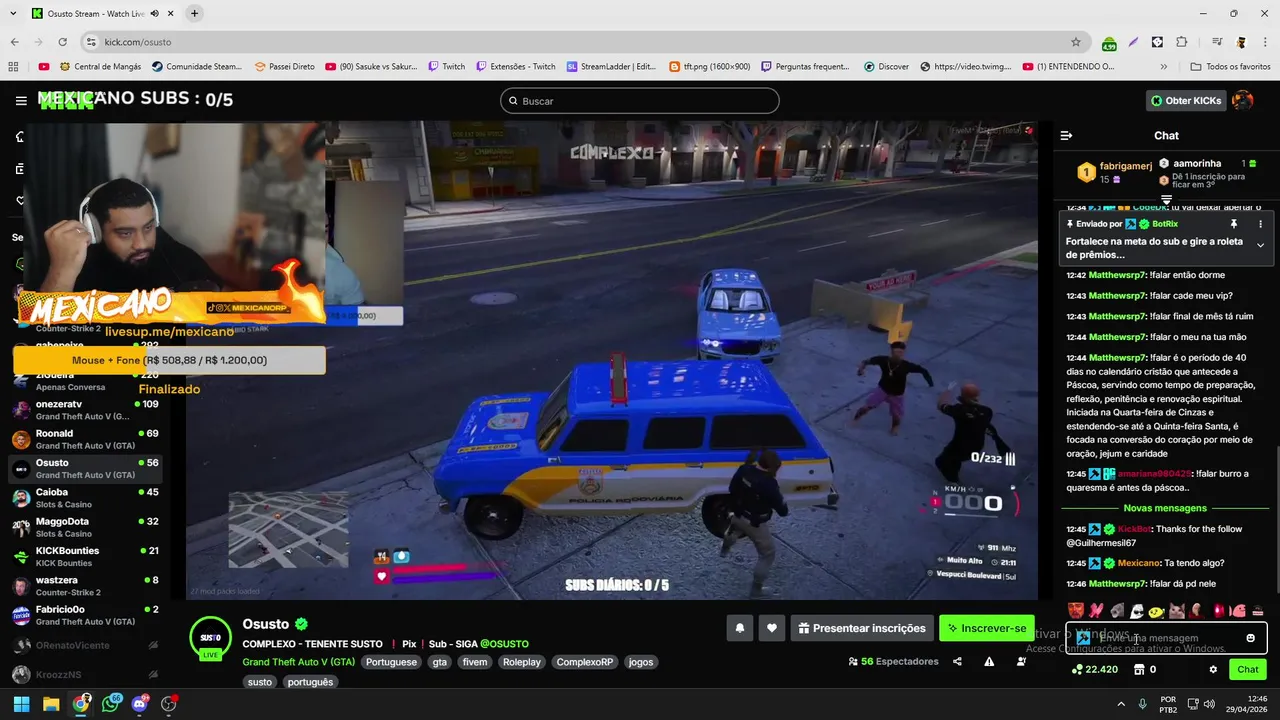The height and width of the screenshot is (720, 1280).
Task: Reload the page
Action: 62,42
